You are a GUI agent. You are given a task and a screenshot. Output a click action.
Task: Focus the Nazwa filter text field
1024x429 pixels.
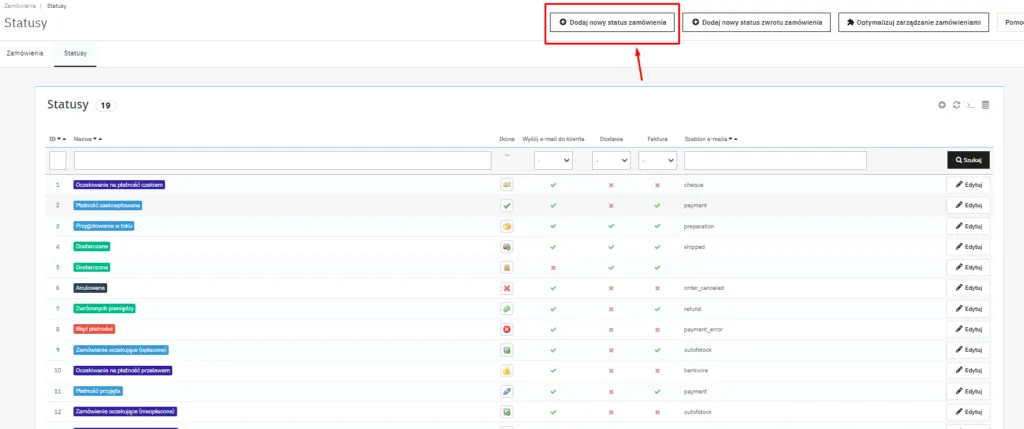click(x=282, y=160)
